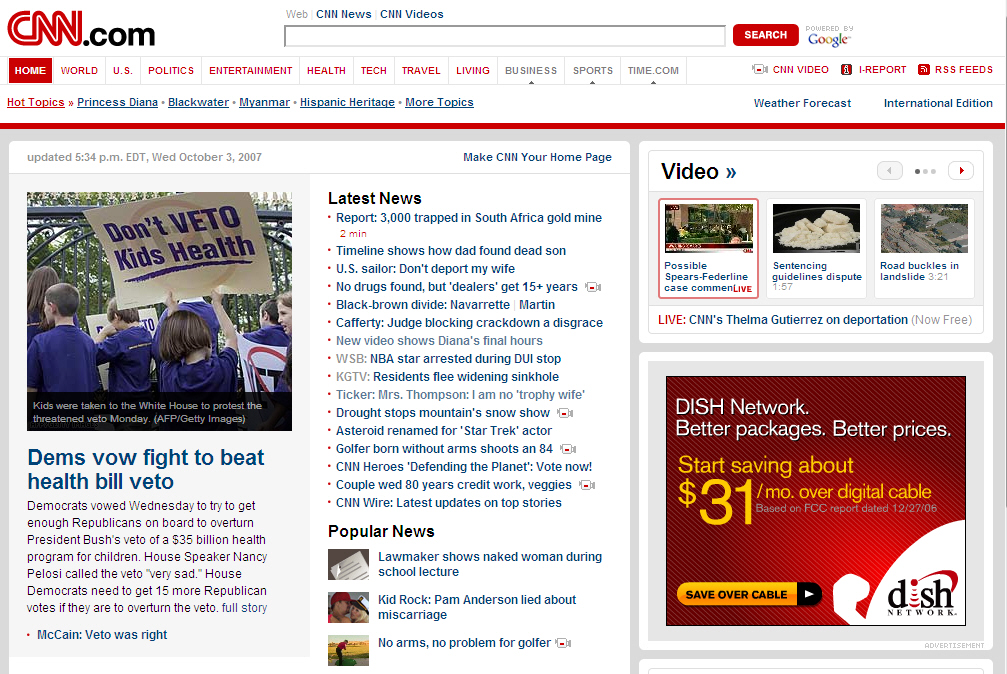Open the Dems vow fight headline

[146, 469]
